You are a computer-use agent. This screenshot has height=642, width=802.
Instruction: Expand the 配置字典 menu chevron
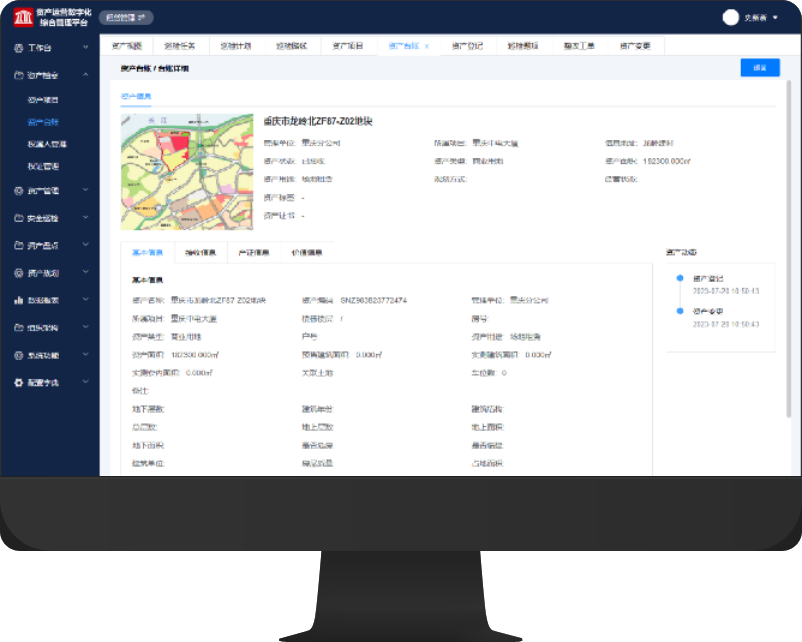tap(86, 383)
